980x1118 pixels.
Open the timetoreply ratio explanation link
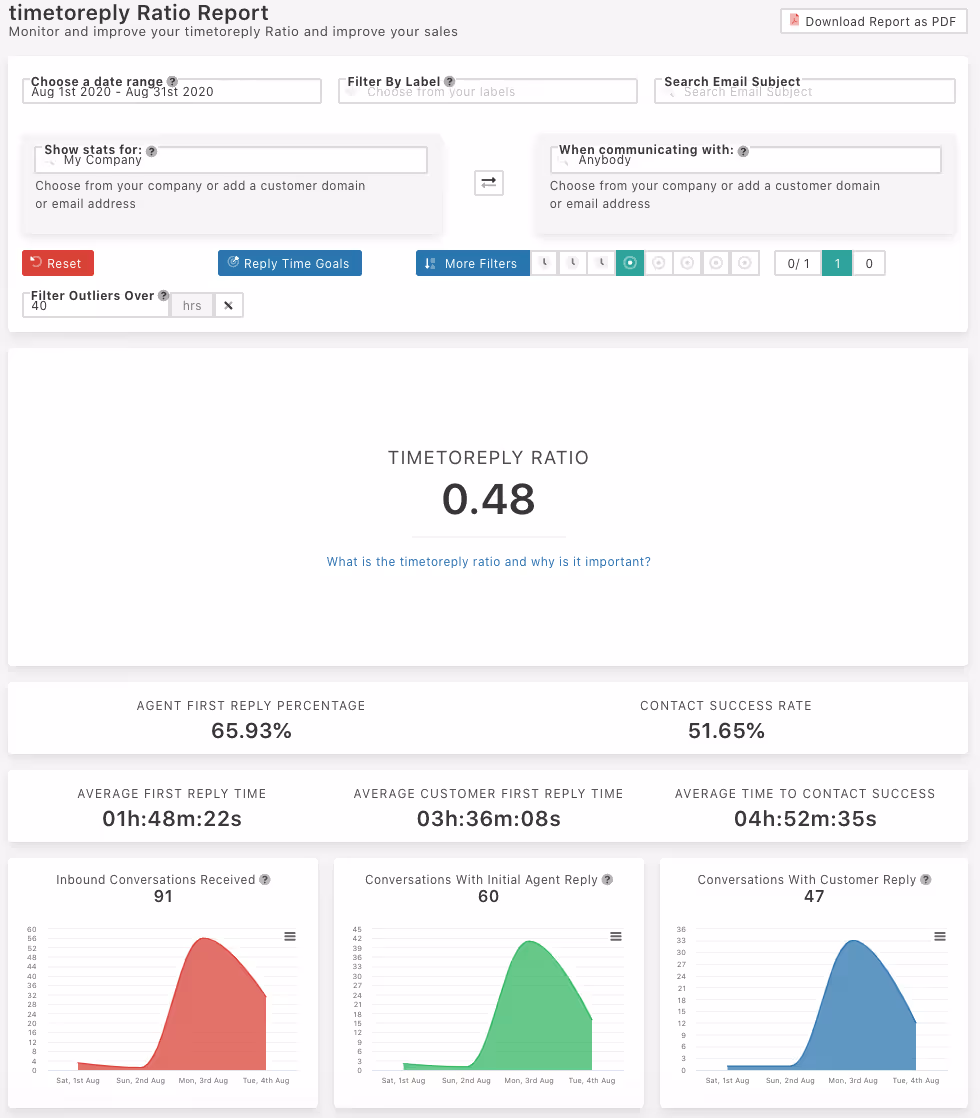click(489, 562)
